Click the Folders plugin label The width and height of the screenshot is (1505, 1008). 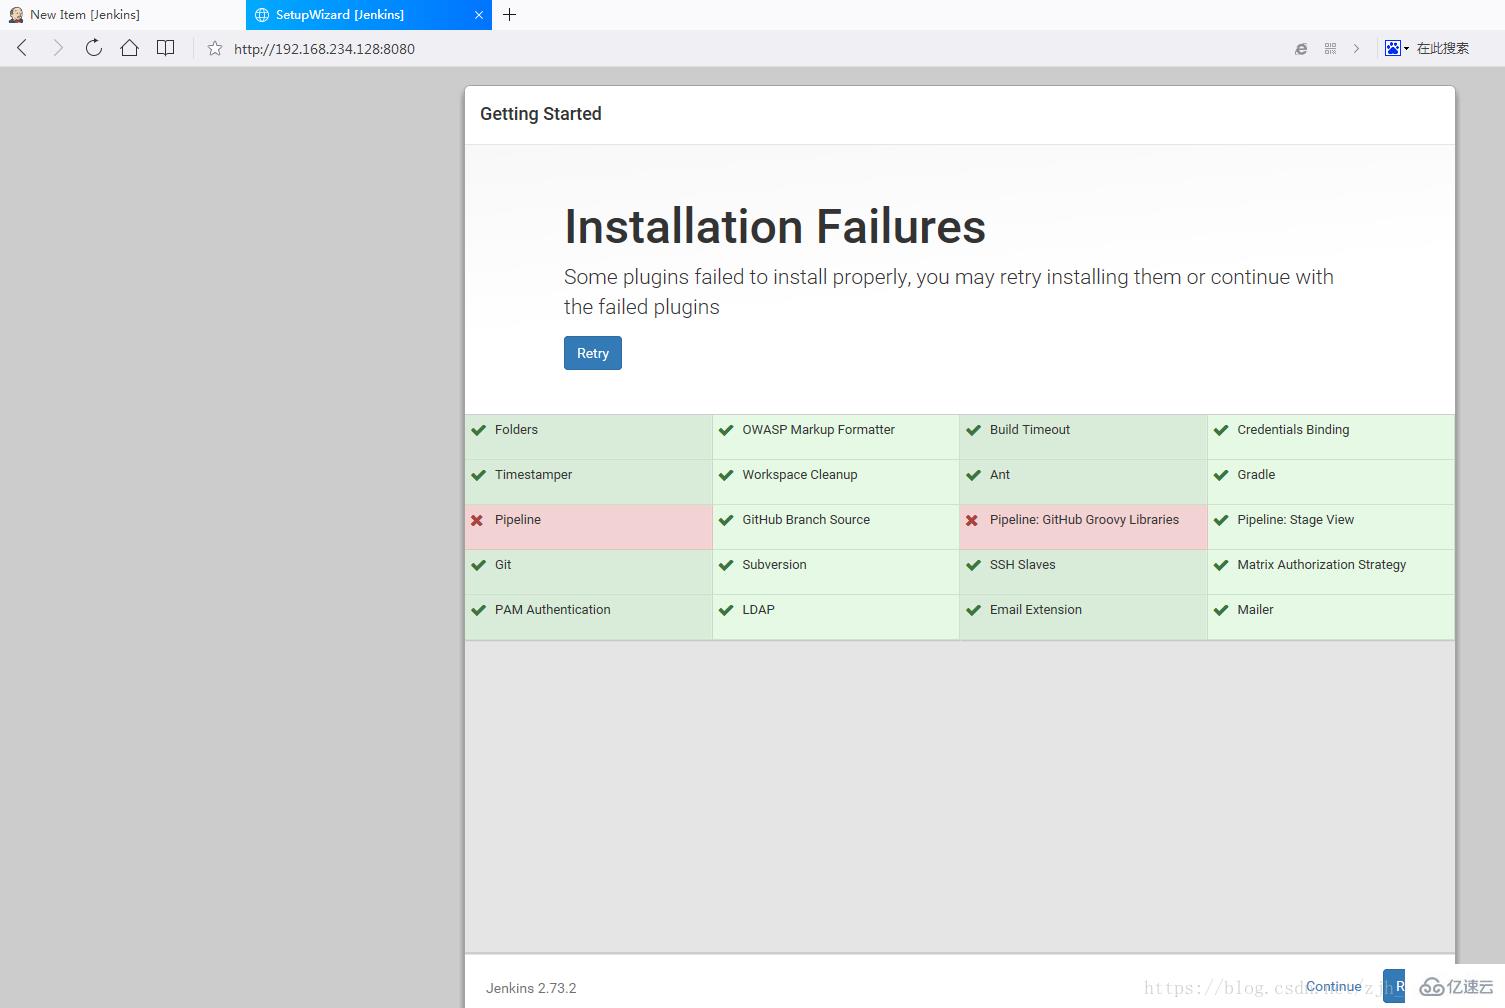[x=516, y=430]
